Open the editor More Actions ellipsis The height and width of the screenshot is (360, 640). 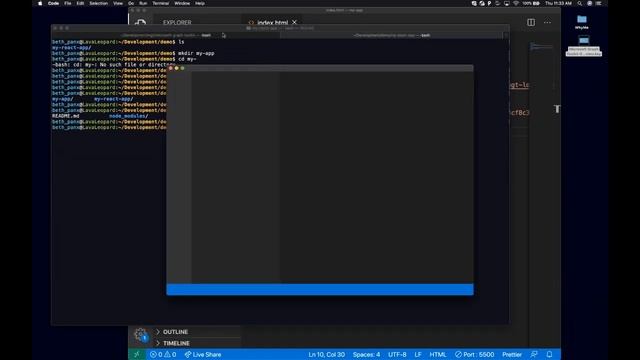(x=547, y=22)
